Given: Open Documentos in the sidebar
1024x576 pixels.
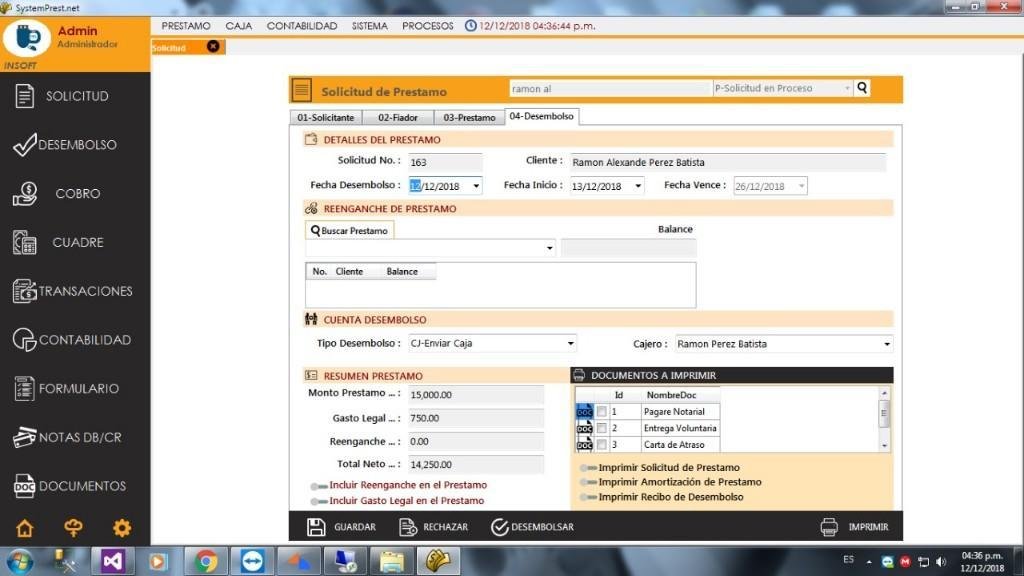Looking at the screenshot, I should pos(69,486).
